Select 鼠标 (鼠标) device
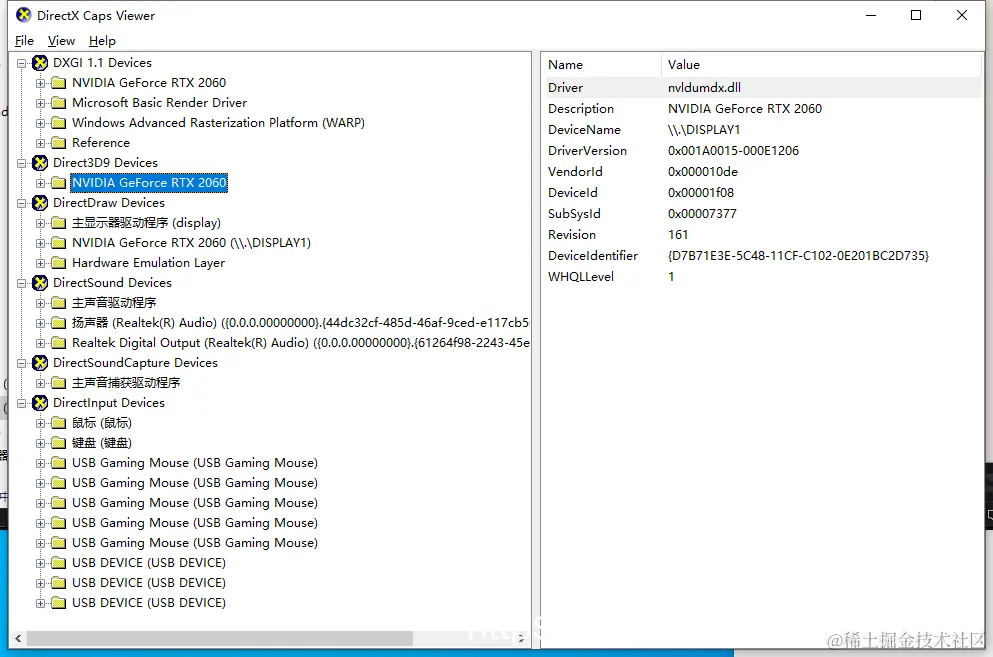Screen dimensions: 993x657 tap(102, 423)
